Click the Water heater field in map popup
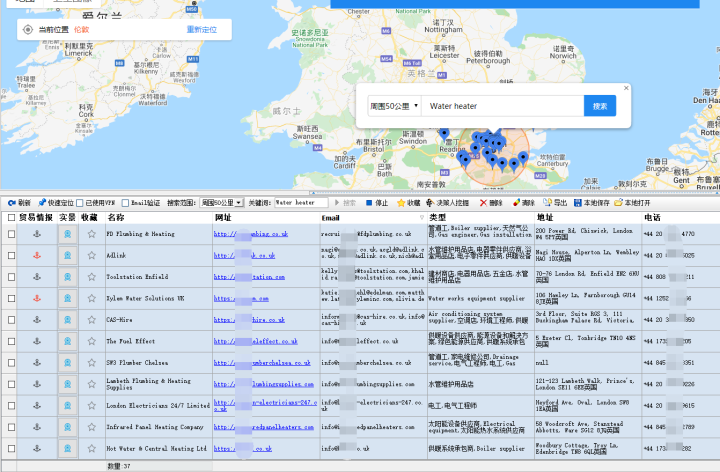This screenshot has width=720, height=472. 503,106
